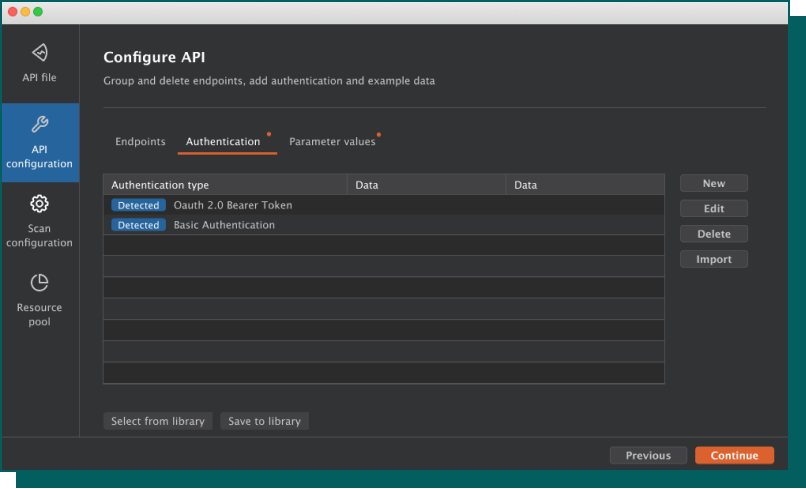Click Select from library button

(x=158, y=421)
